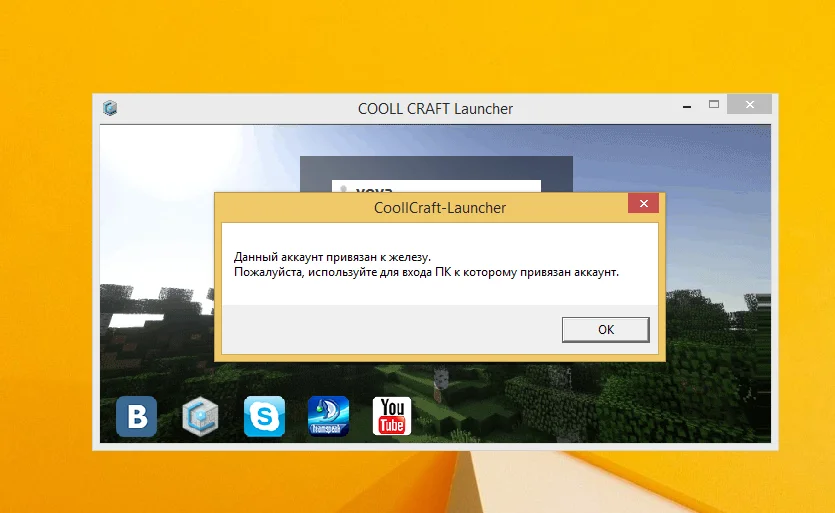Close the CoollCraft-Launcher error dialog
835x513 pixels.
[x=642, y=206]
